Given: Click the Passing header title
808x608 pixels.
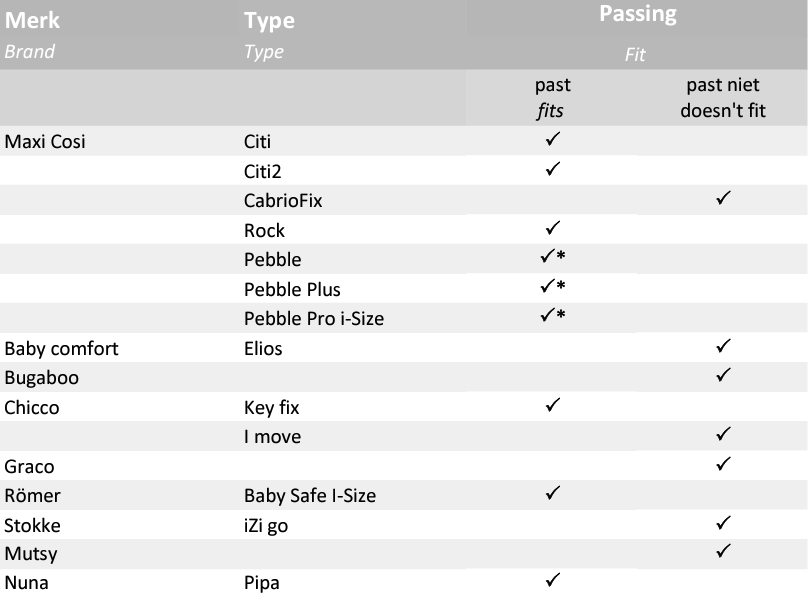Looking at the screenshot, I should (x=638, y=14).
